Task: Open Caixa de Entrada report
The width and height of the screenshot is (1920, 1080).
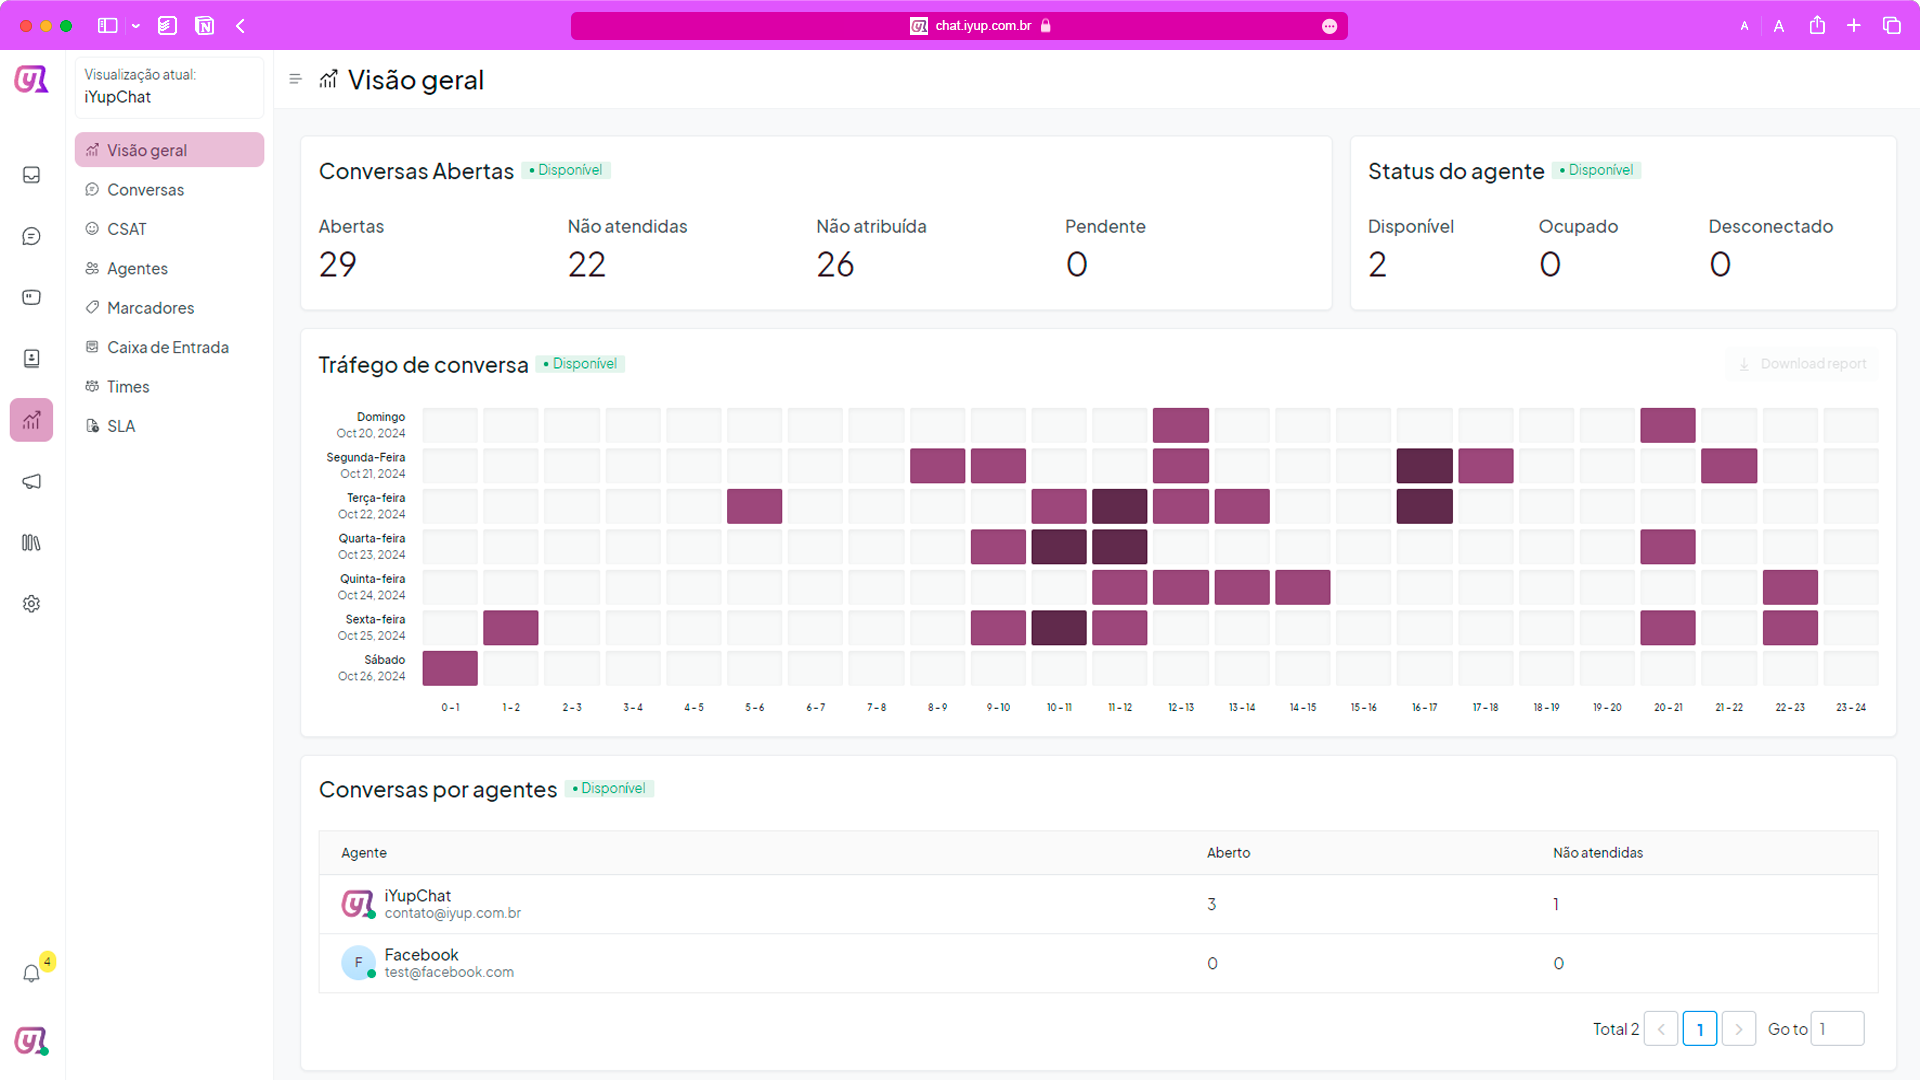Action: (x=167, y=347)
